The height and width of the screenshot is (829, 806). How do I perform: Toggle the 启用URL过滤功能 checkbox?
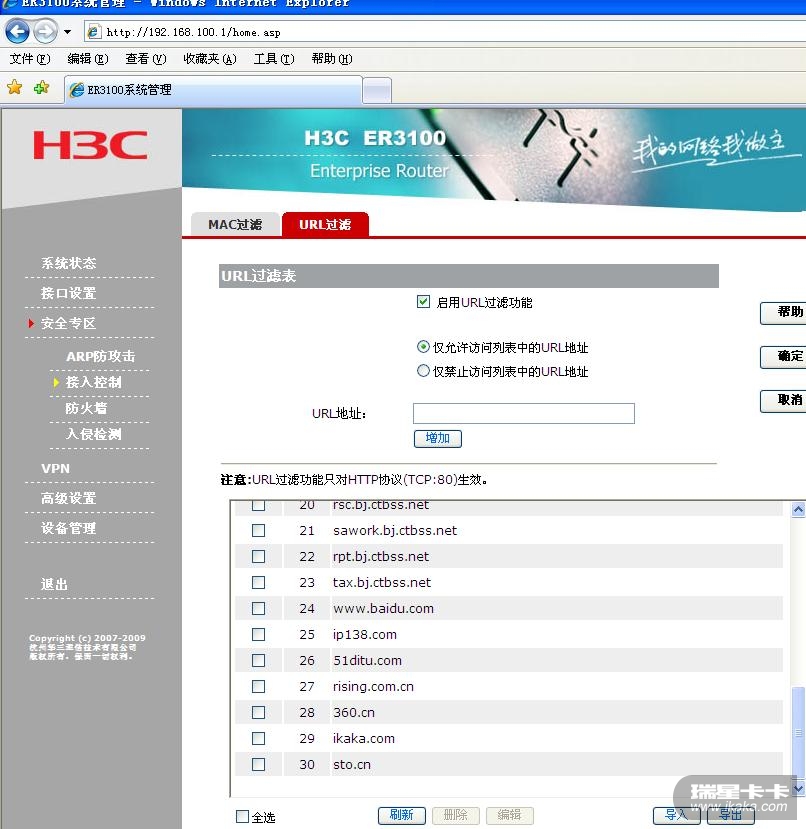click(x=423, y=302)
